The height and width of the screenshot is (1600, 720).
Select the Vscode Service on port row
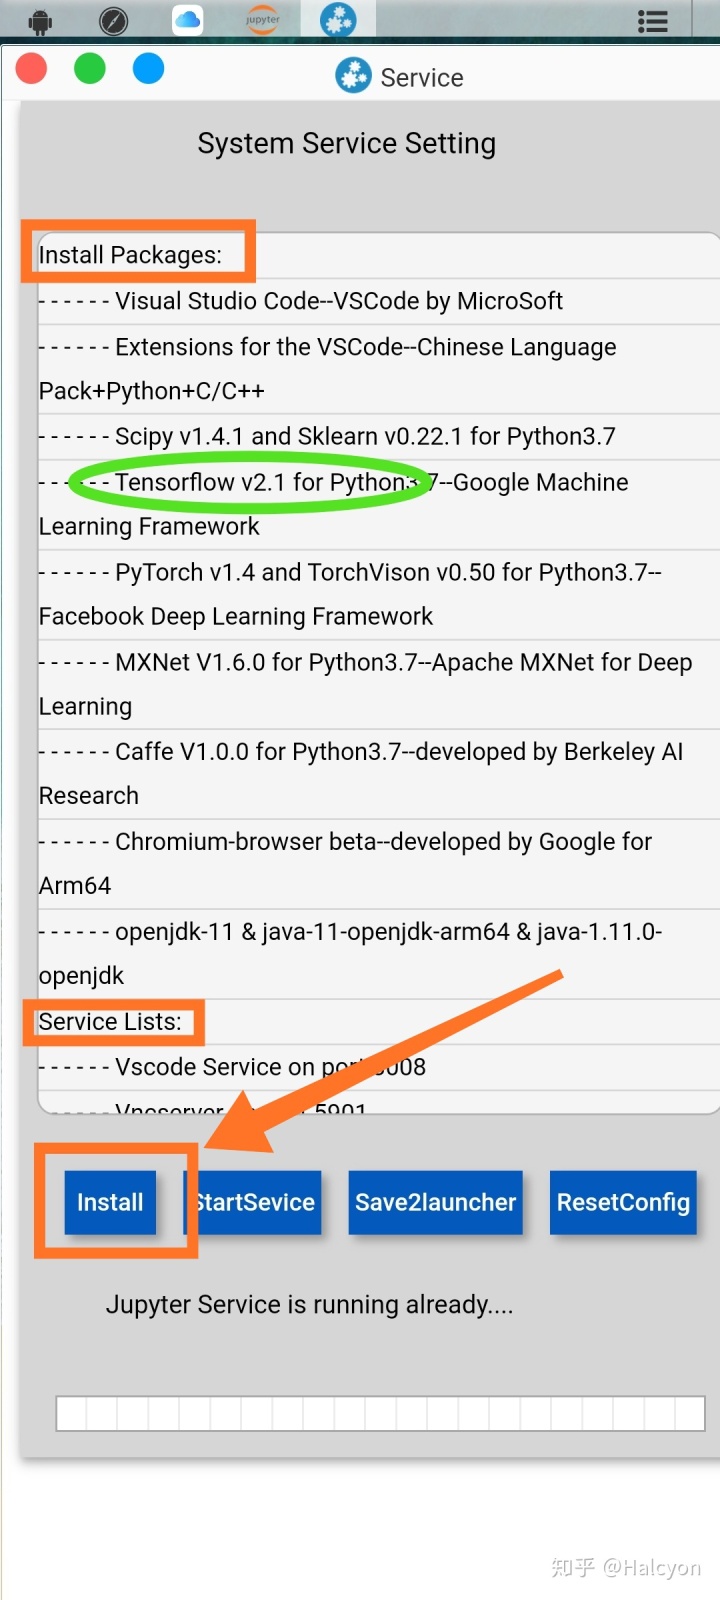click(378, 1067)
